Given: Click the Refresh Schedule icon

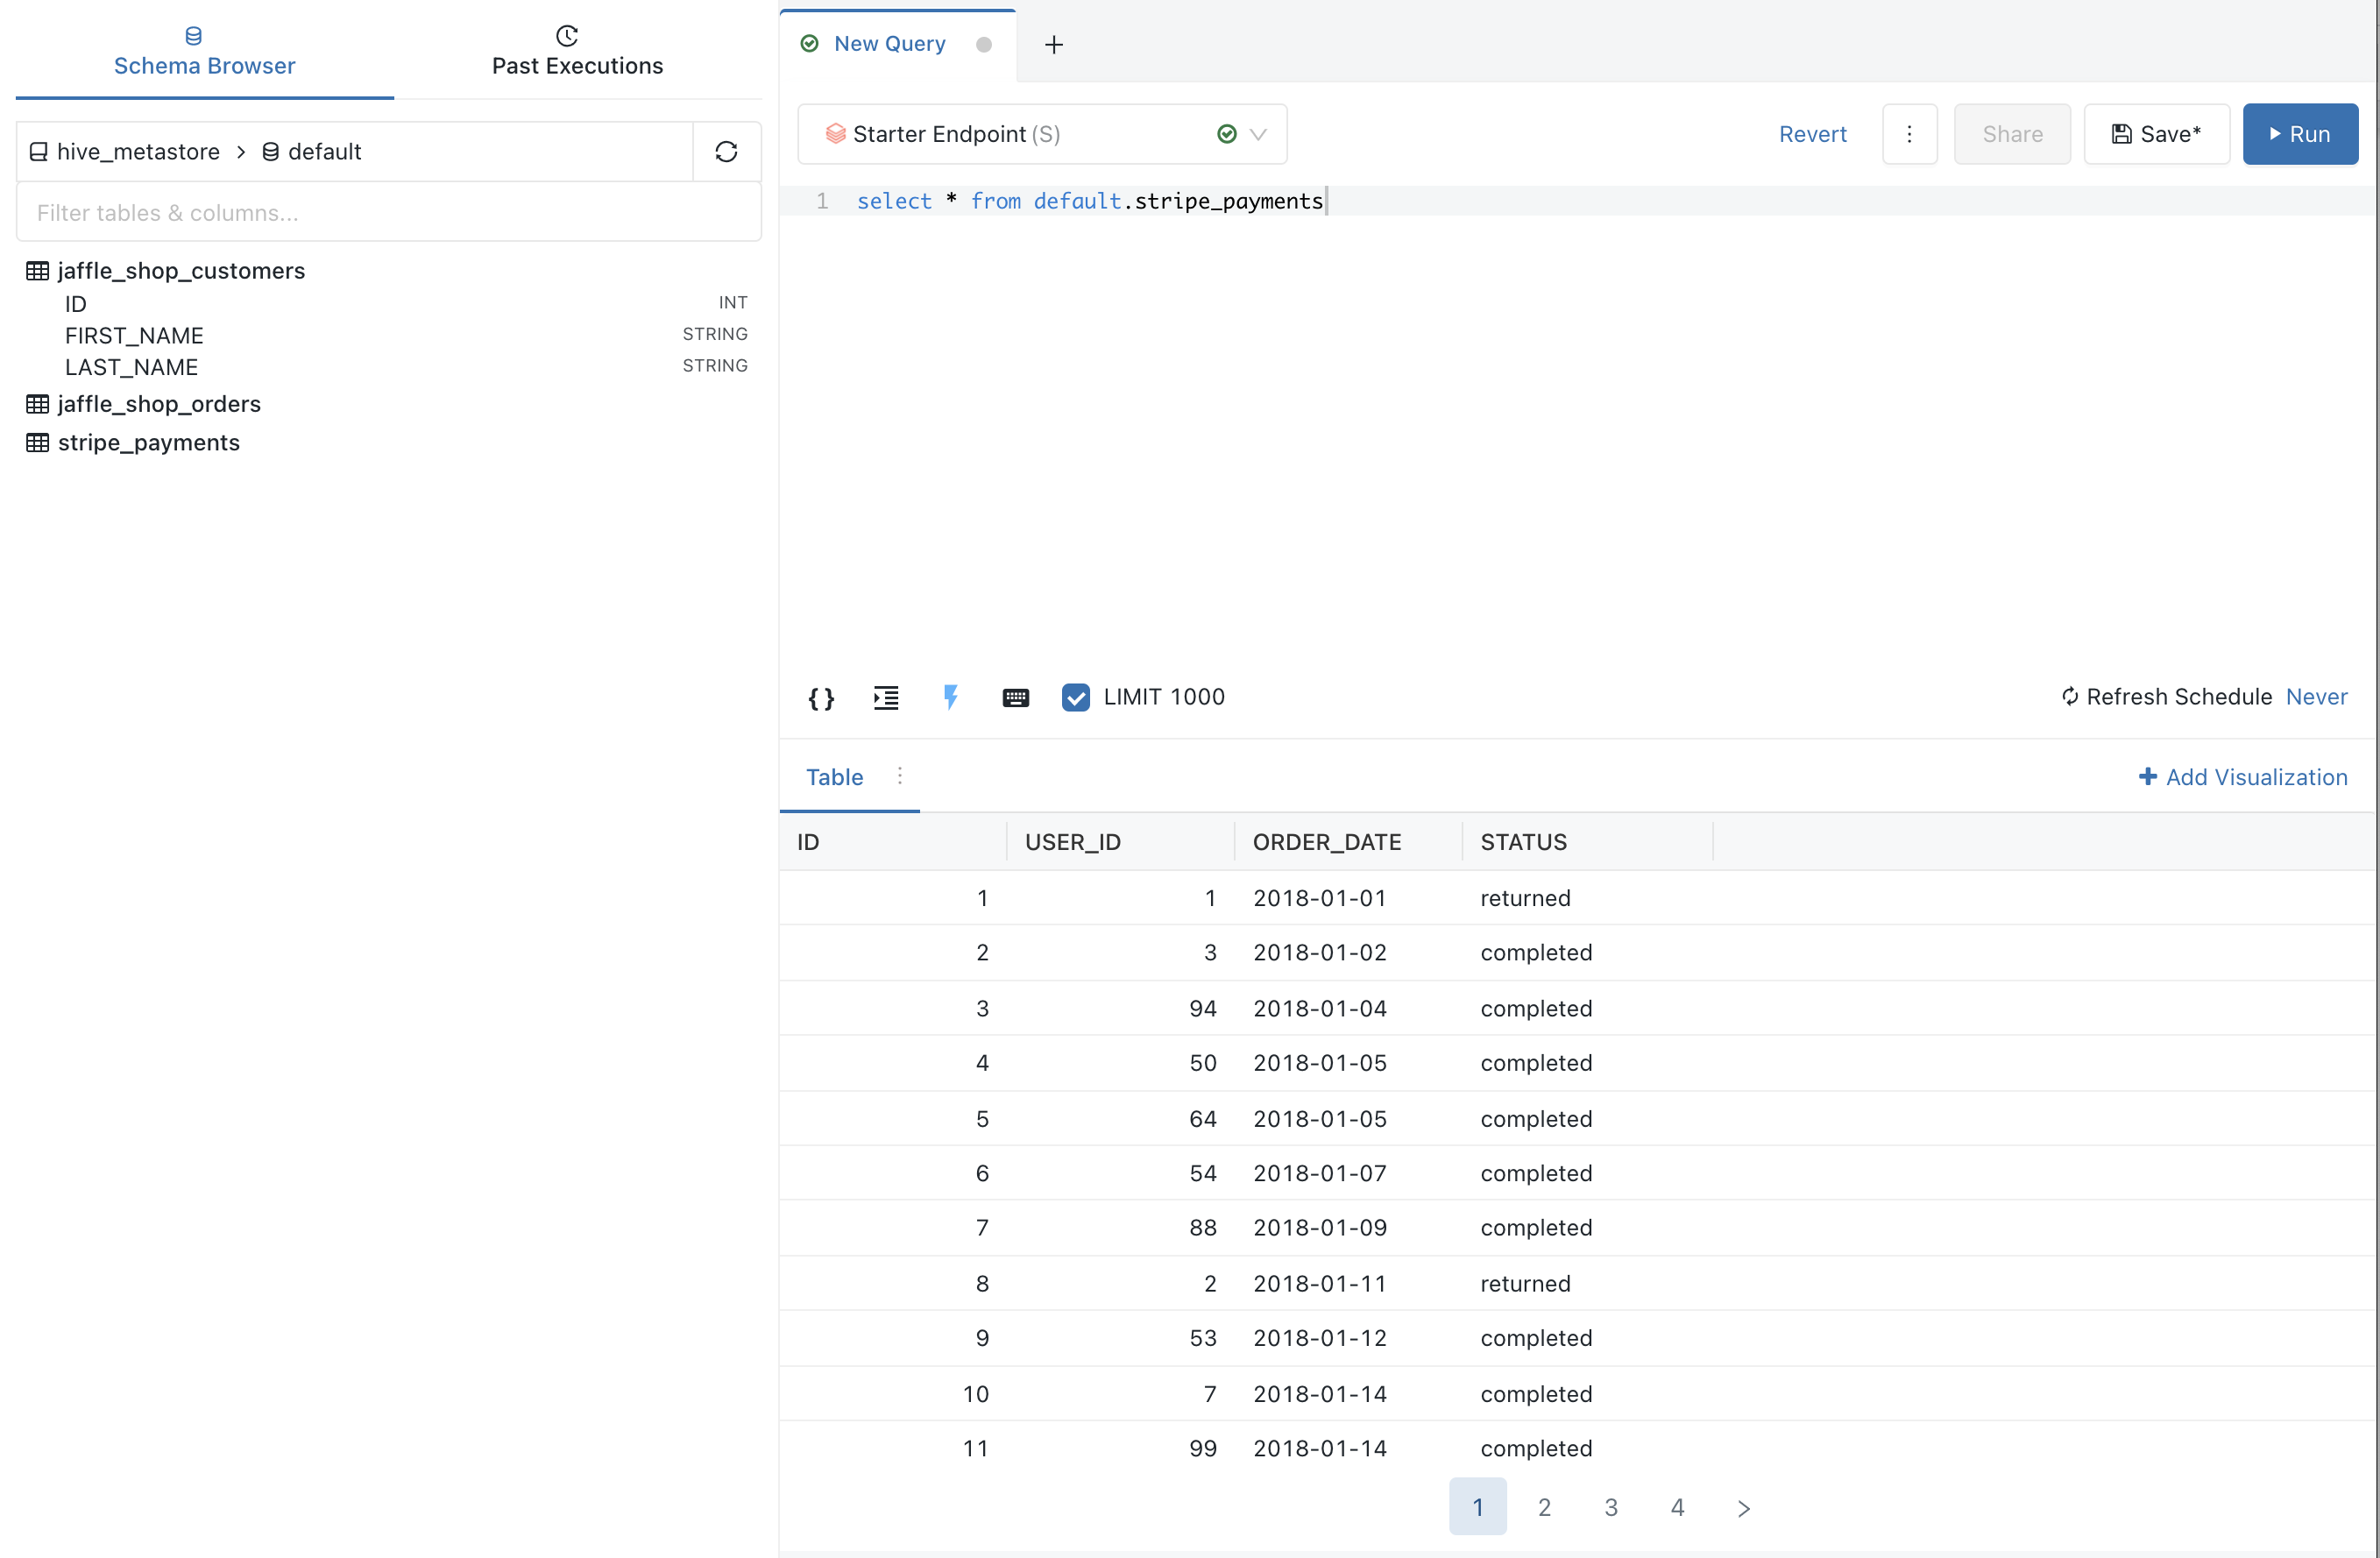Looking at the screenshot, I should point(2069,696).
